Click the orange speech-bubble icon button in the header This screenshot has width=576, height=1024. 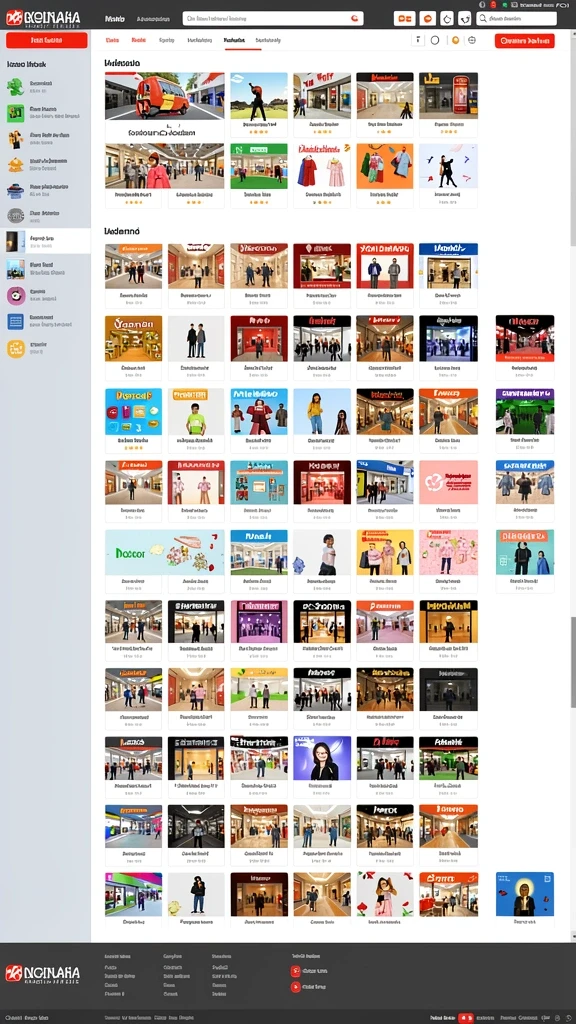[x=427, y=18]
